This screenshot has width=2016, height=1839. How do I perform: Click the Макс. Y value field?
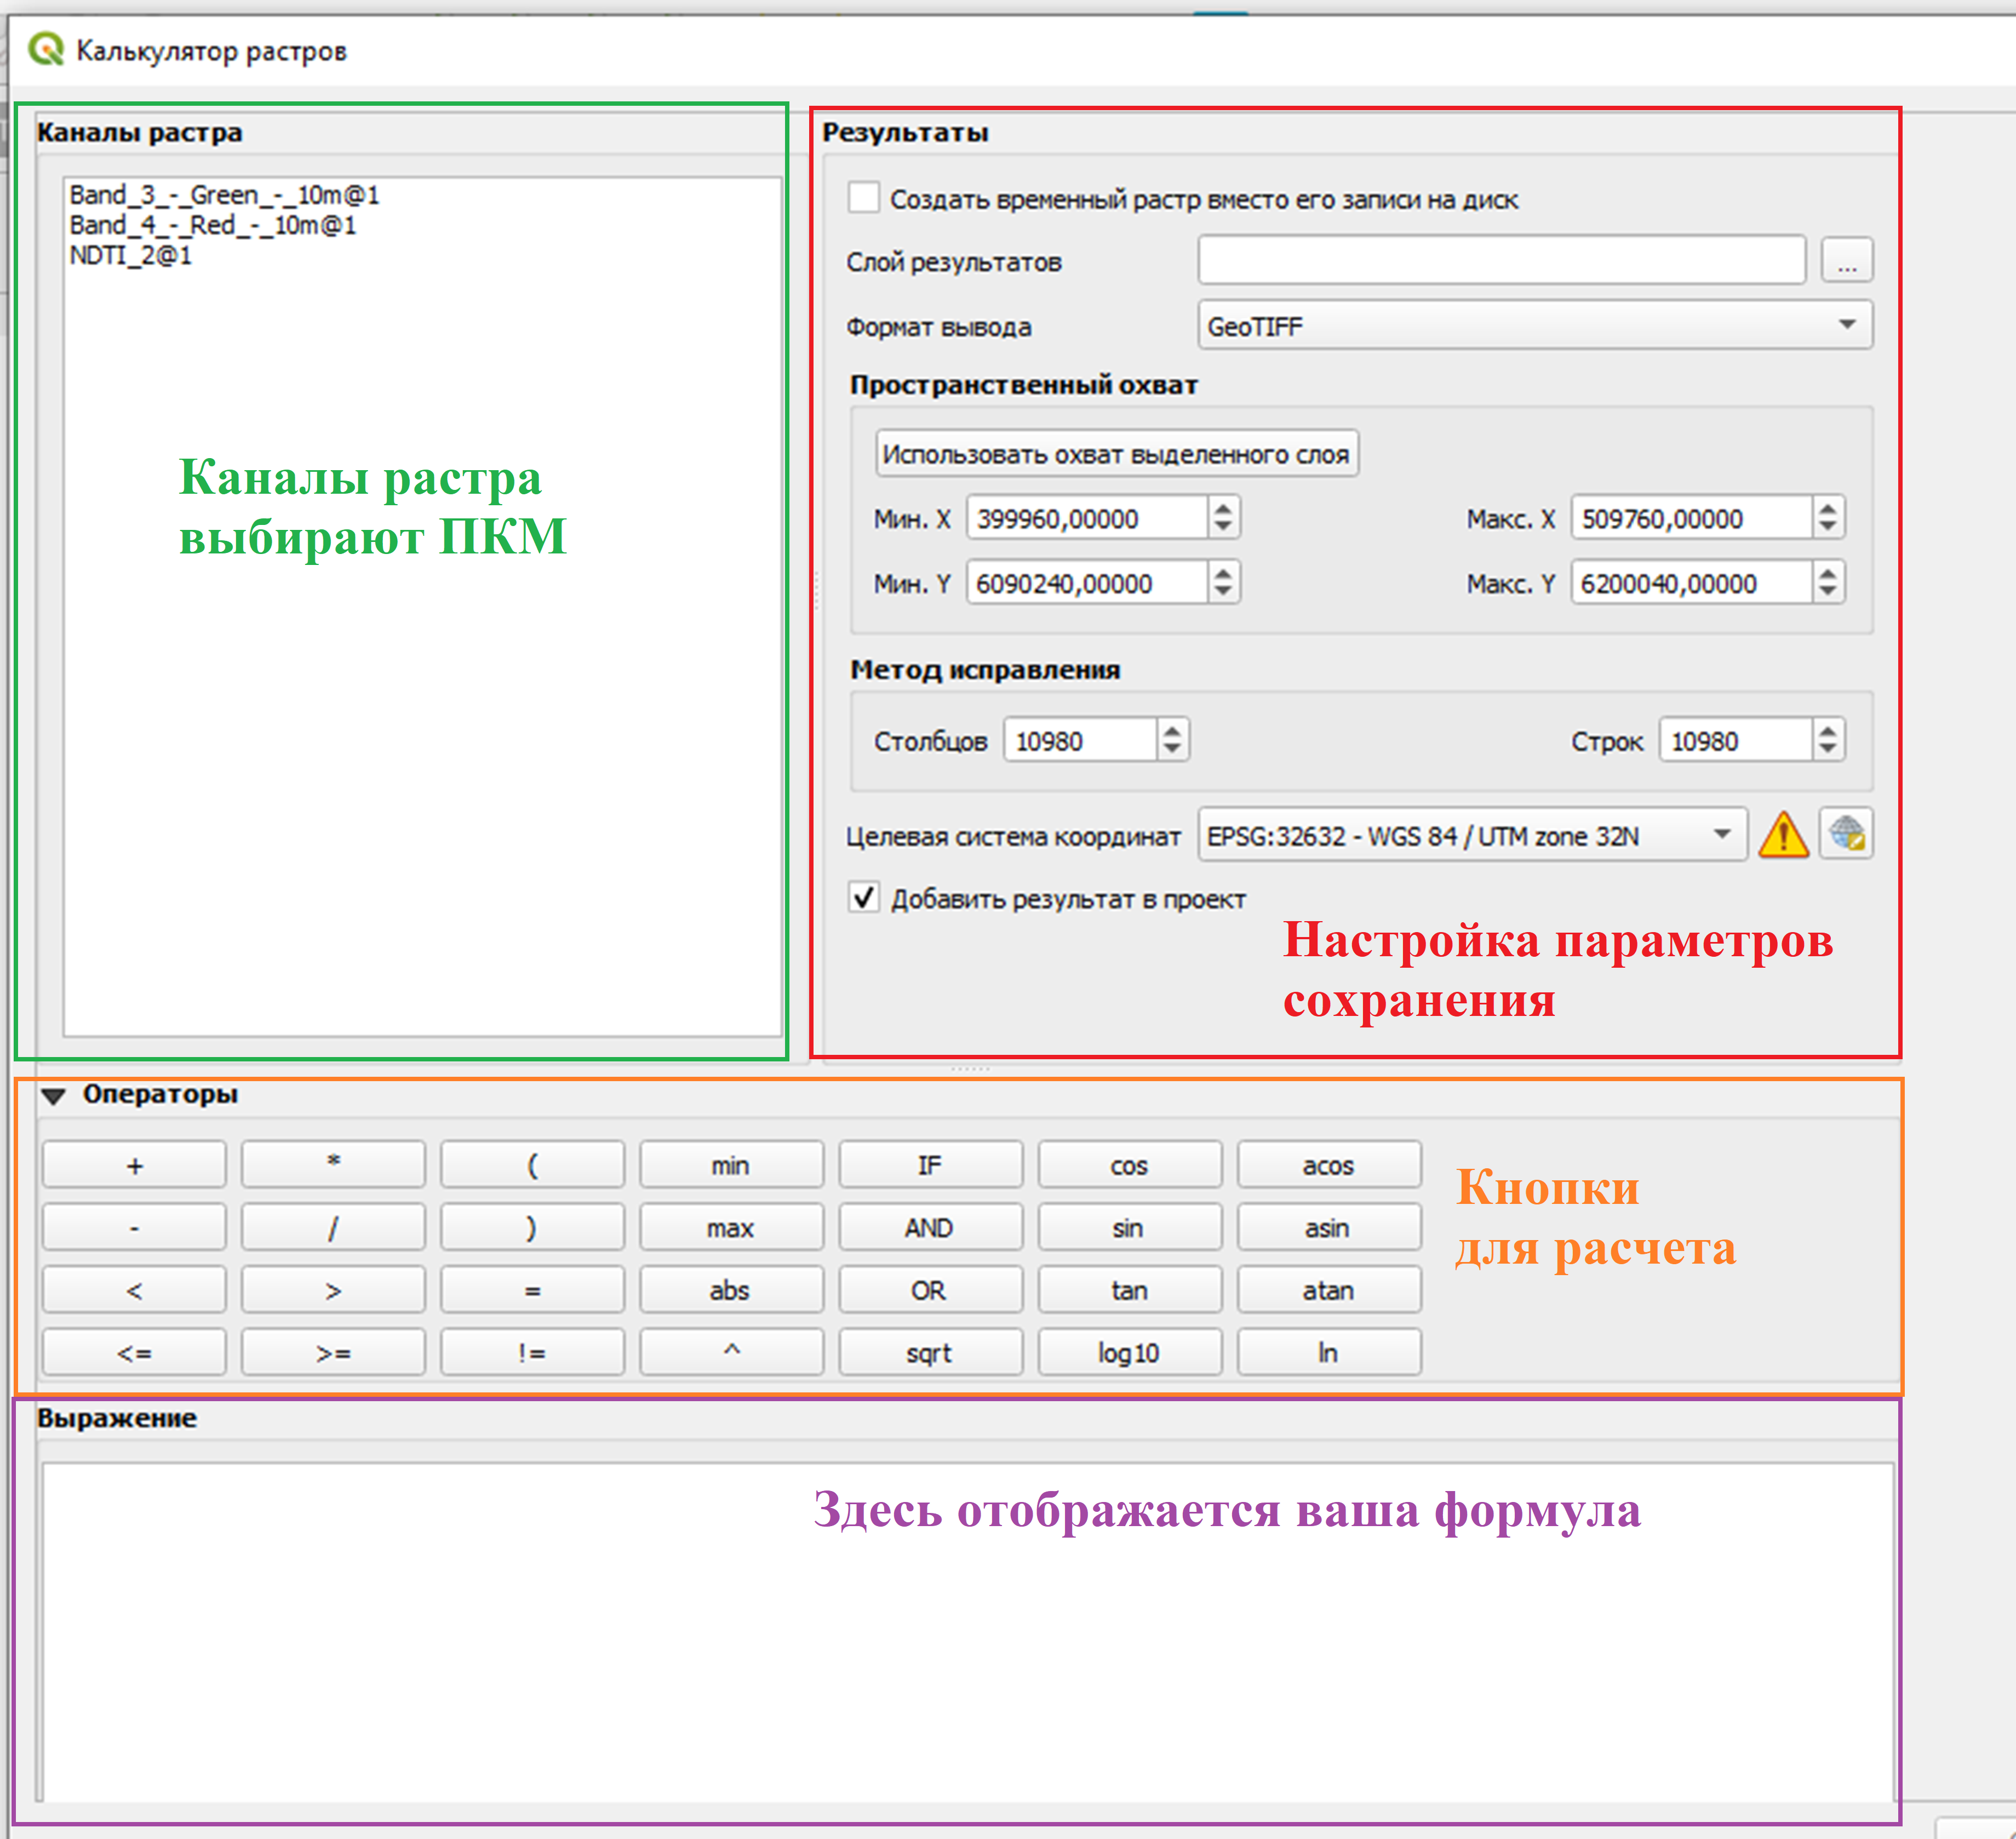click(x=1691, y=583)
